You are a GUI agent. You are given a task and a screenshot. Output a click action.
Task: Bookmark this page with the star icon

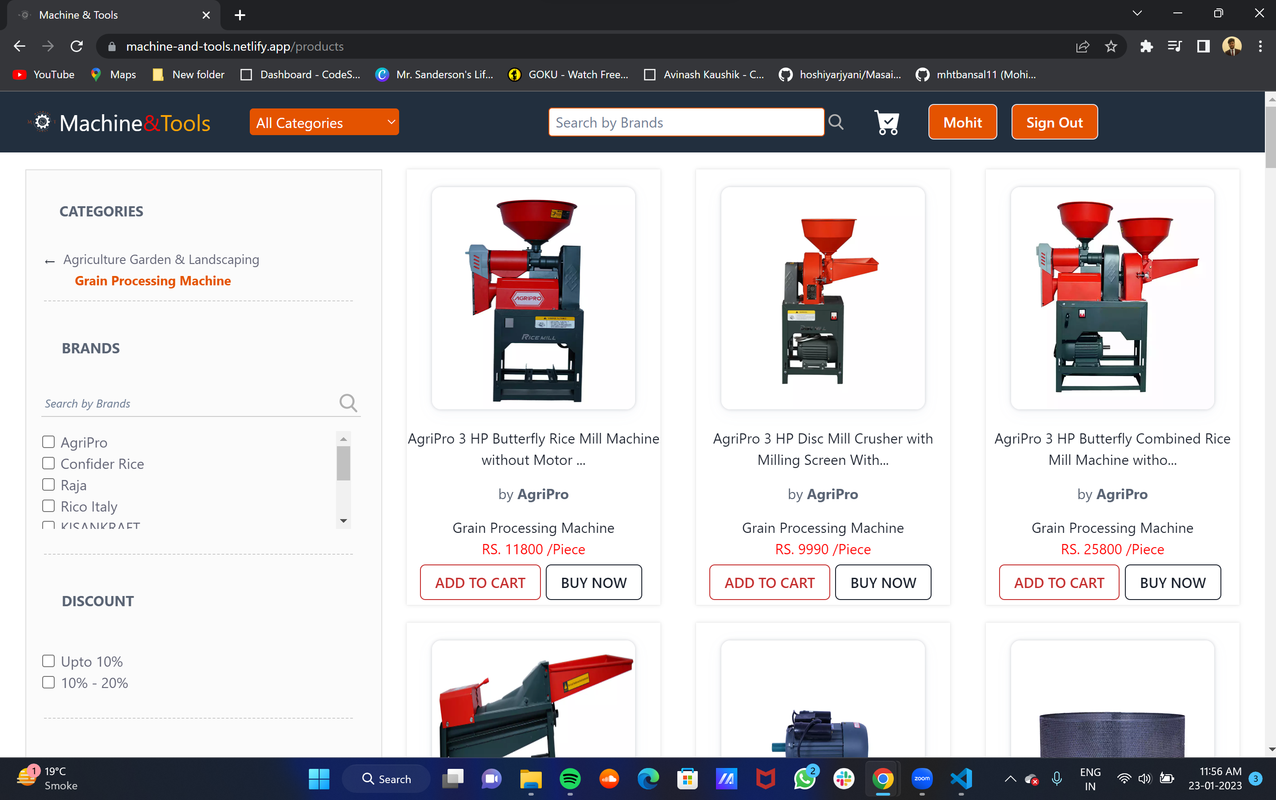click(1111, 46)
